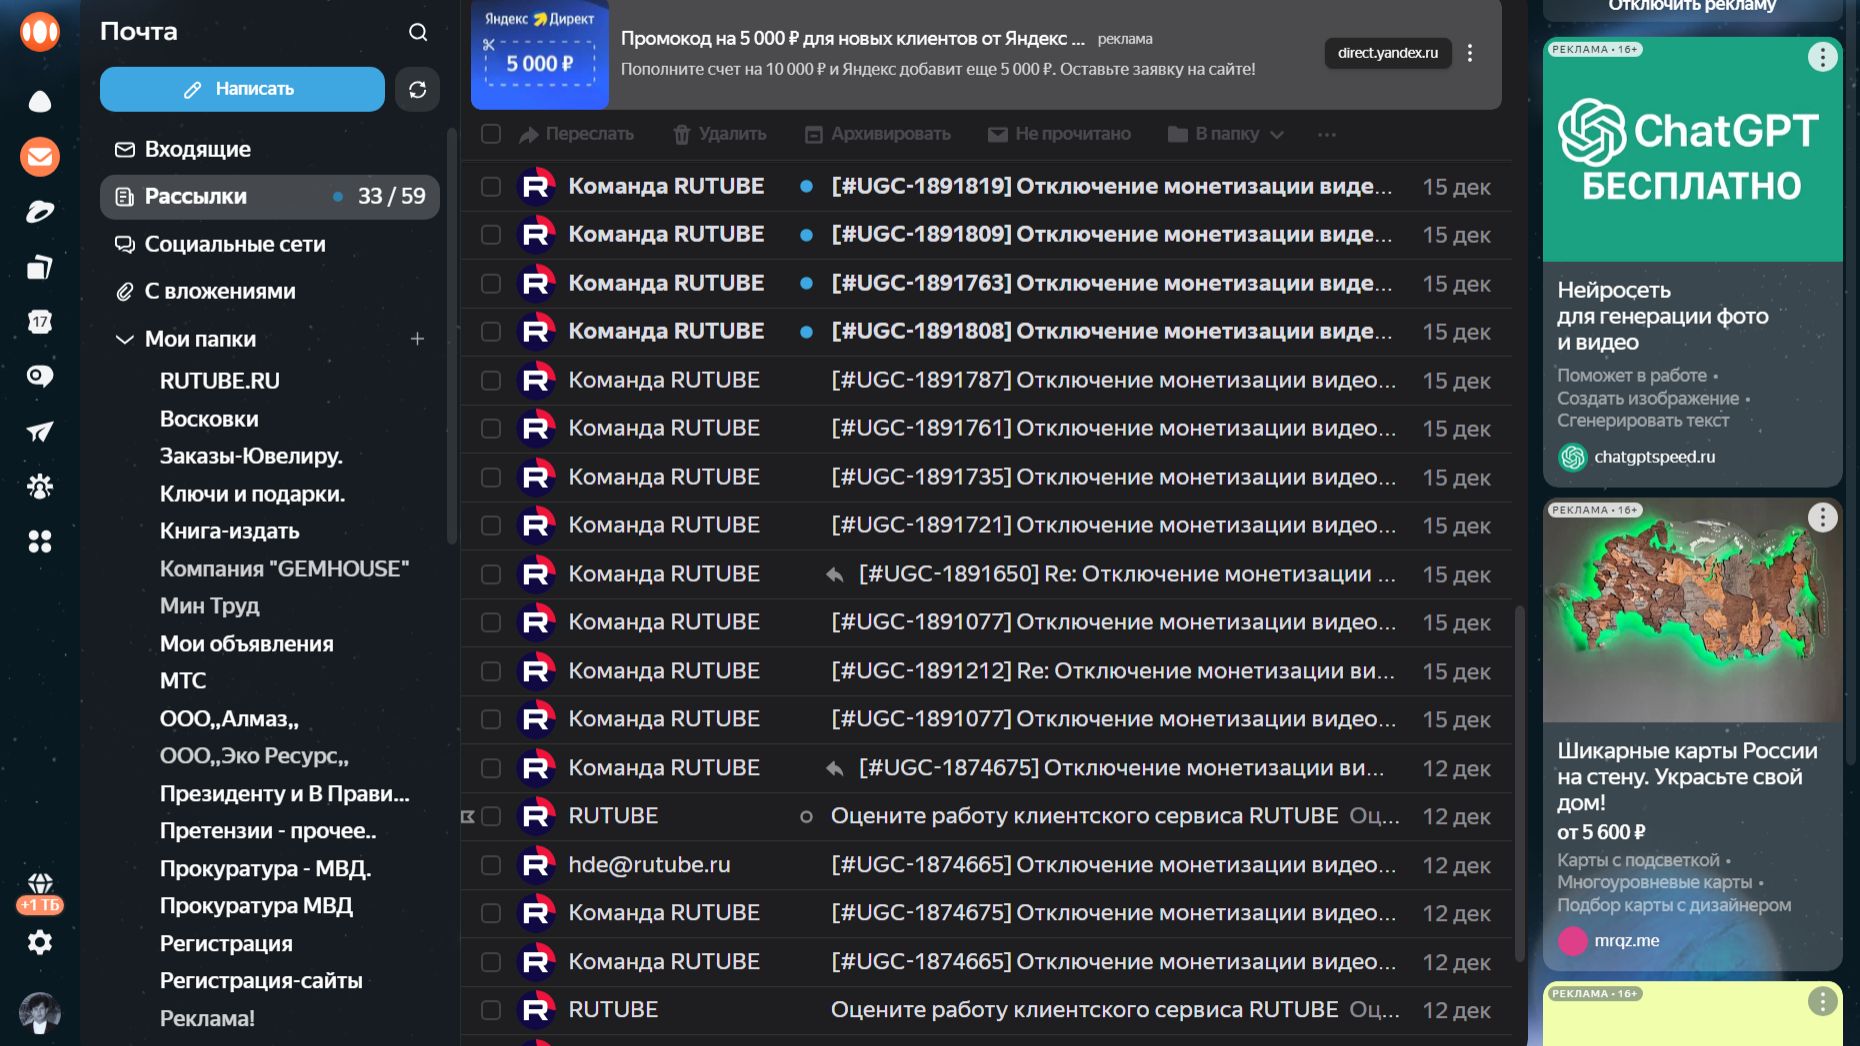Viewport: 1860px width, 1046px height.
Task: Click the message list scrollbar
Action: point(1520,782)
